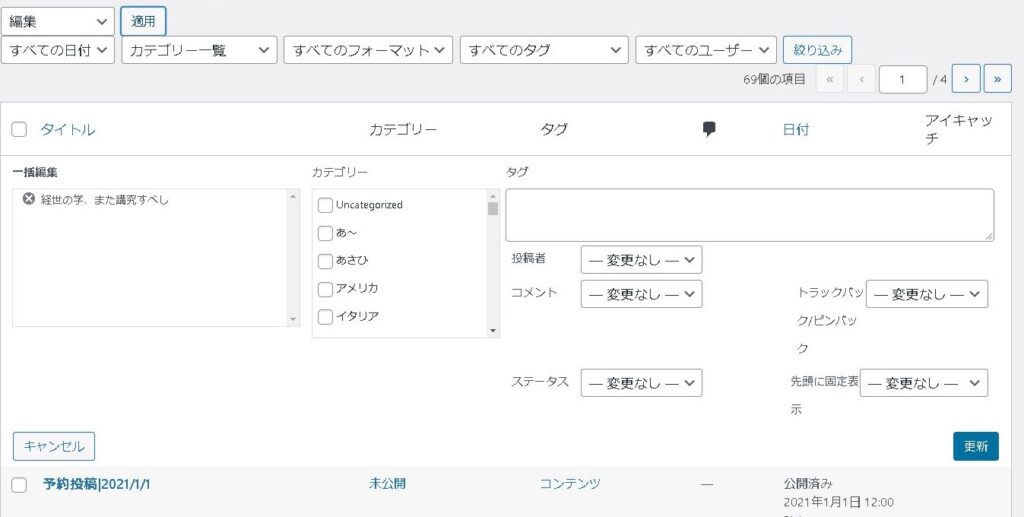Tick the アメリカ category checkbox

click(x=325, y=289)
